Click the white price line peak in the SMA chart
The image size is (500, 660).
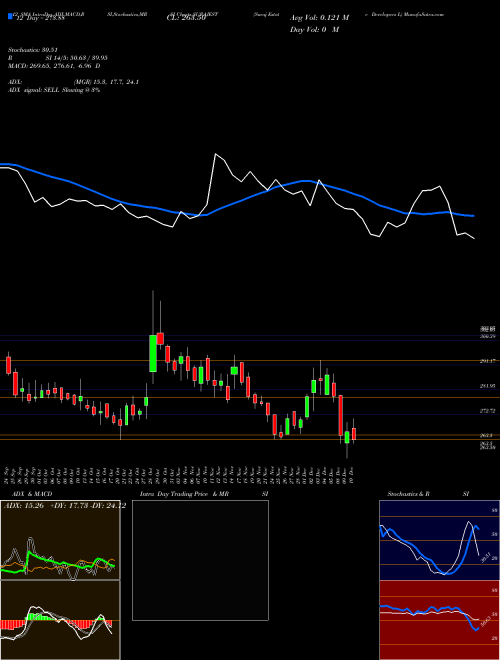point(215,154)
